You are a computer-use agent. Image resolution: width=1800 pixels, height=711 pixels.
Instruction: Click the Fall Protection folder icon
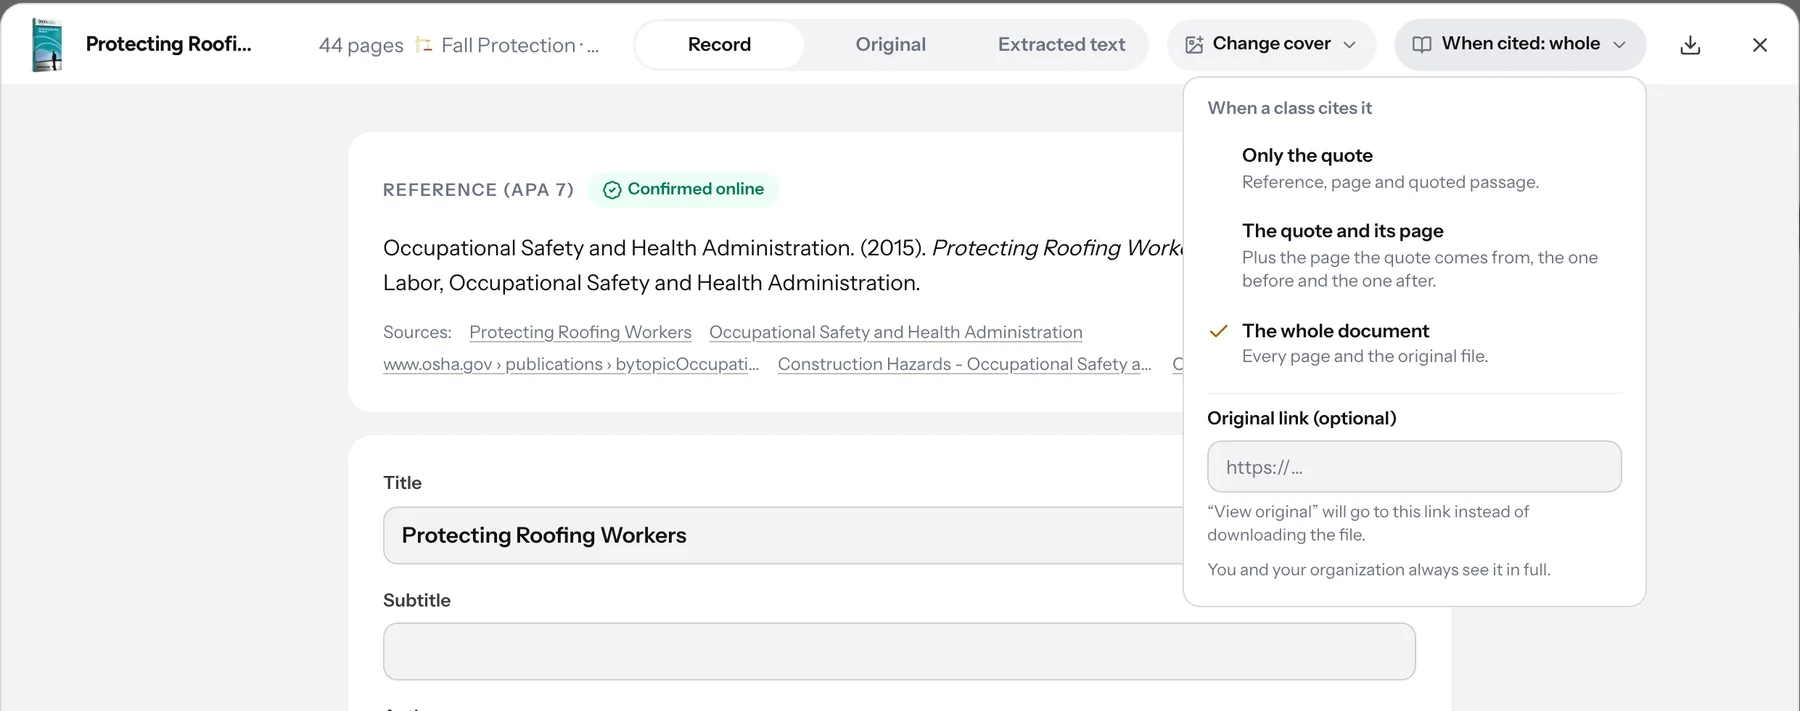tap(424, 45)
